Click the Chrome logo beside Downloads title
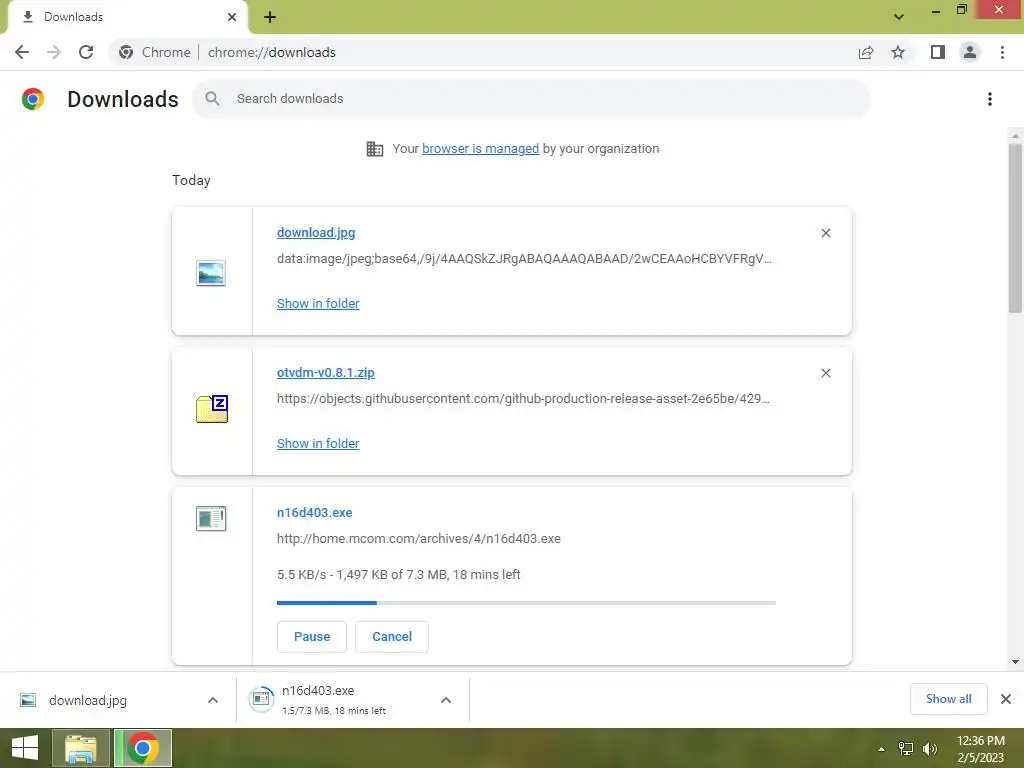 point(33,99)
